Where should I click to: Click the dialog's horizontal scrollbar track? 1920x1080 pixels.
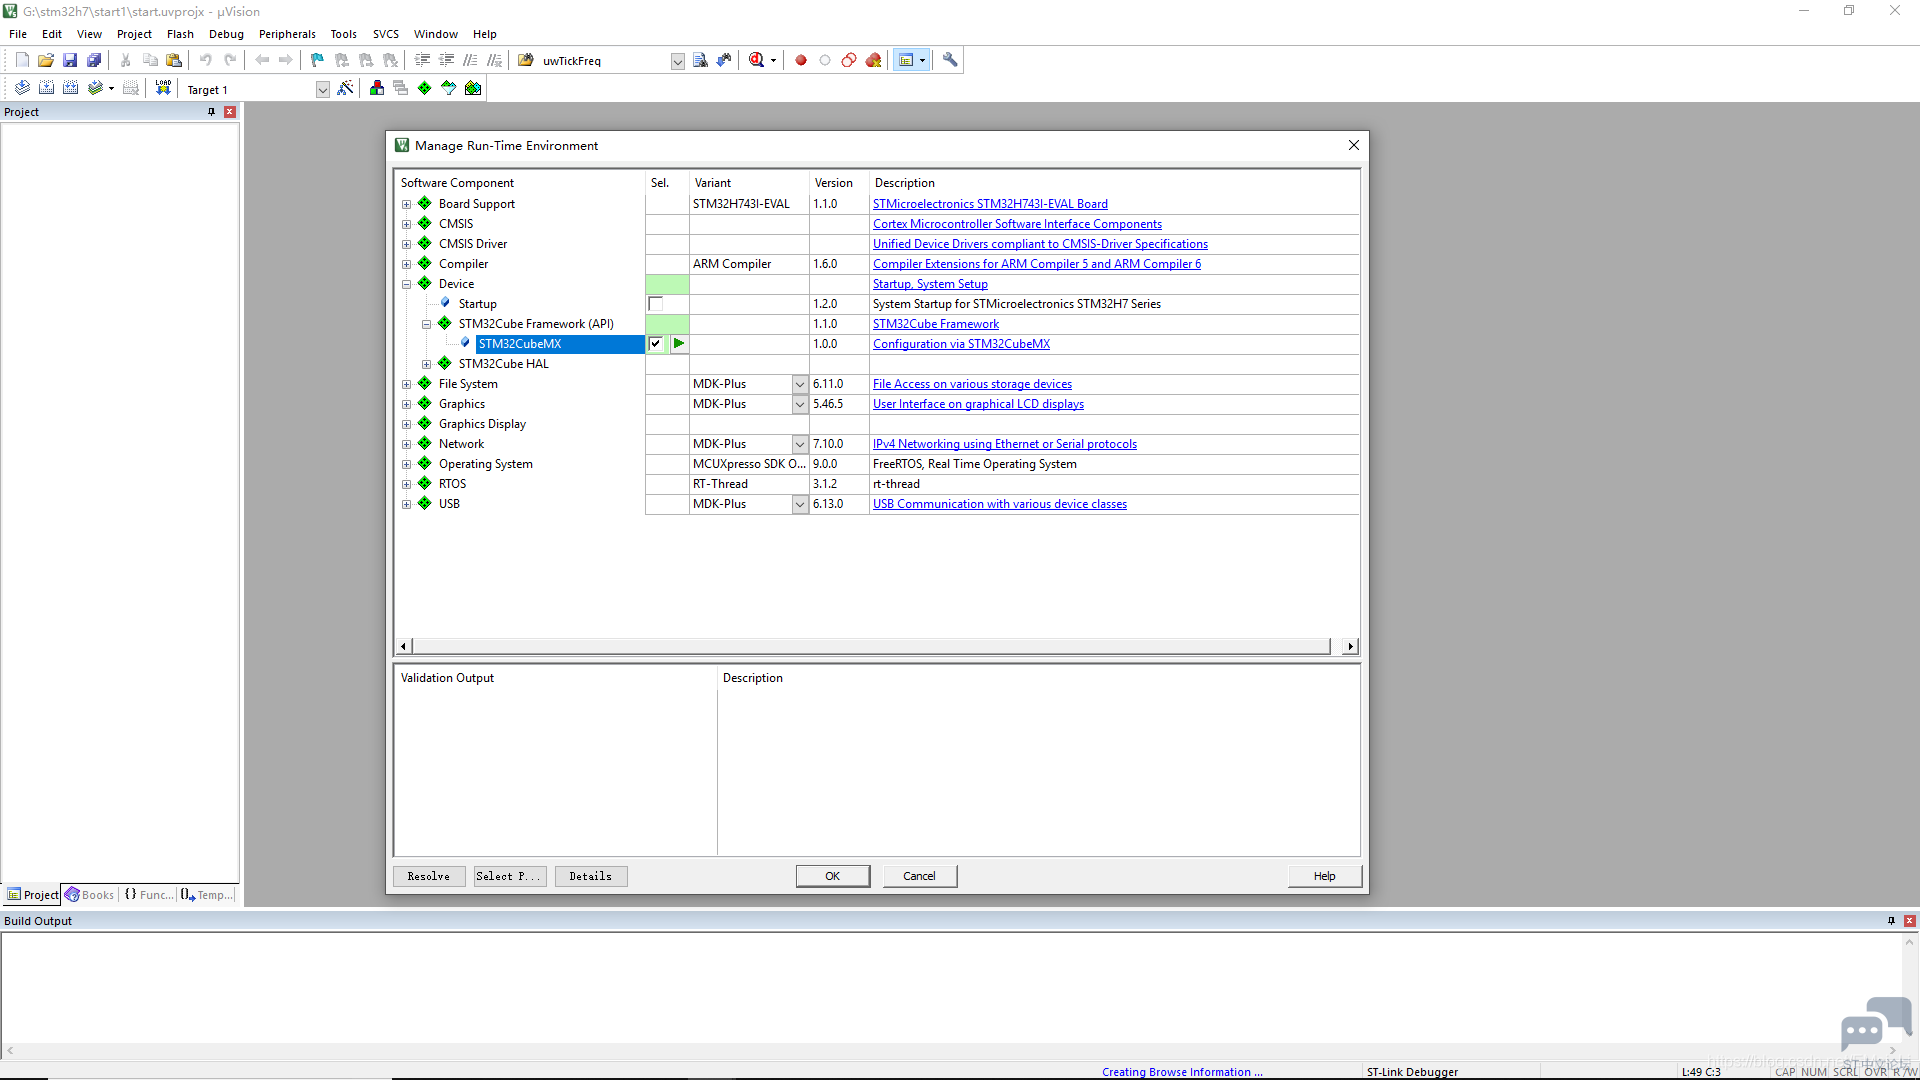870,646
